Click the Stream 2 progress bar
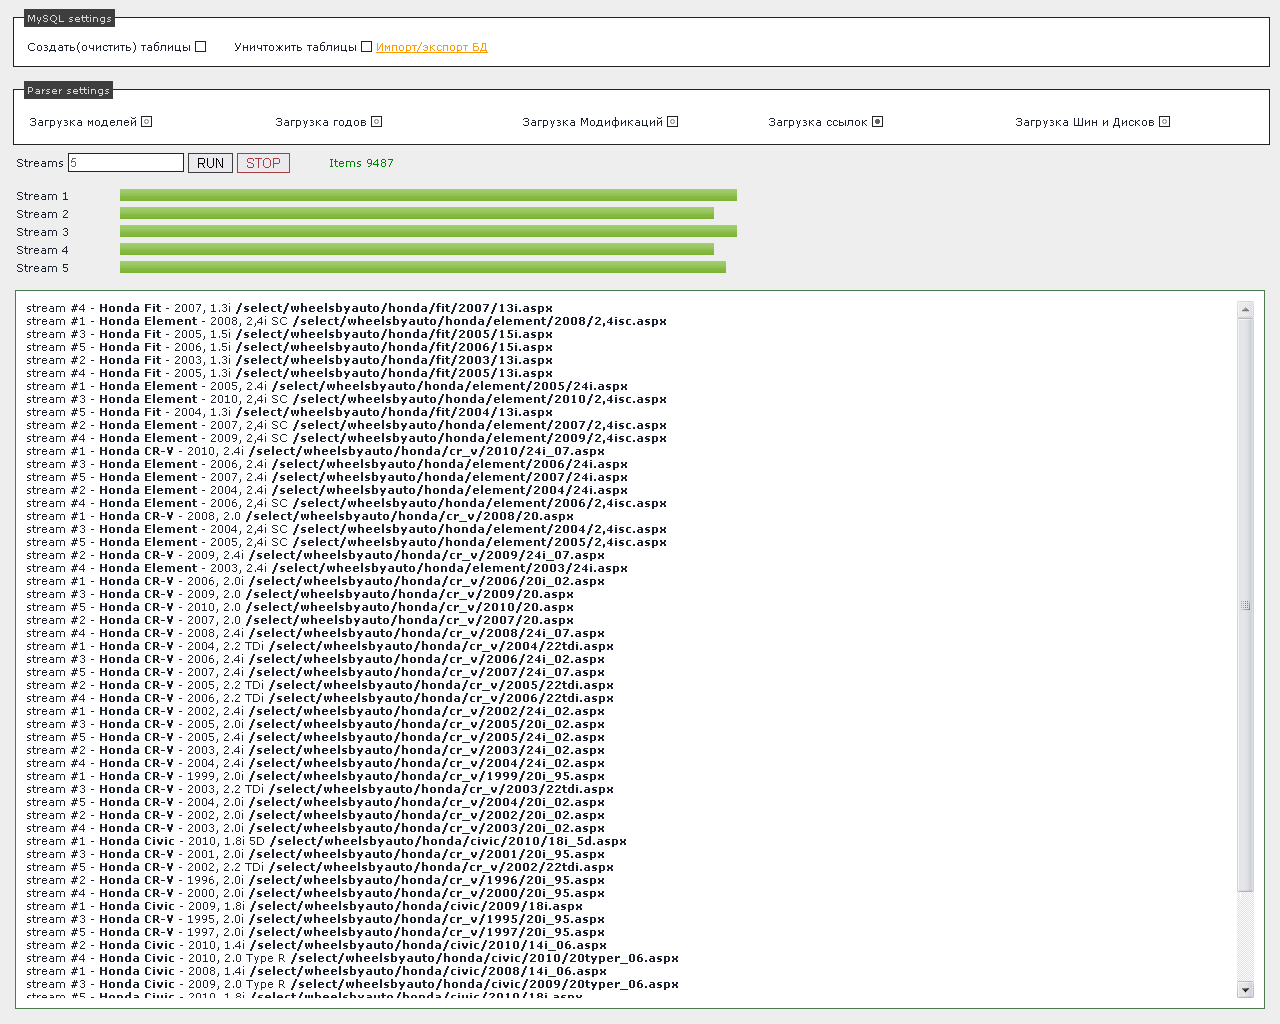1280x1024 pixels. [x=417, y=213]
